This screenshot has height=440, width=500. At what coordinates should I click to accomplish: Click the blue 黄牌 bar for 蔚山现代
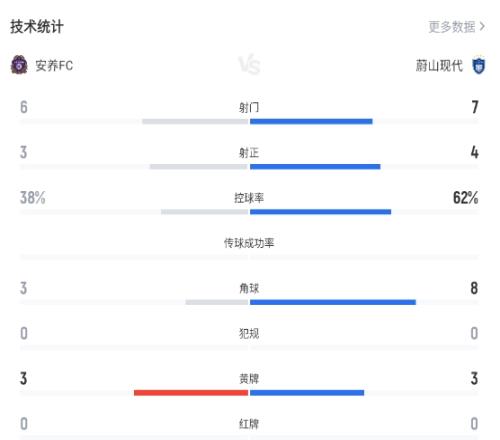(307, 393)
